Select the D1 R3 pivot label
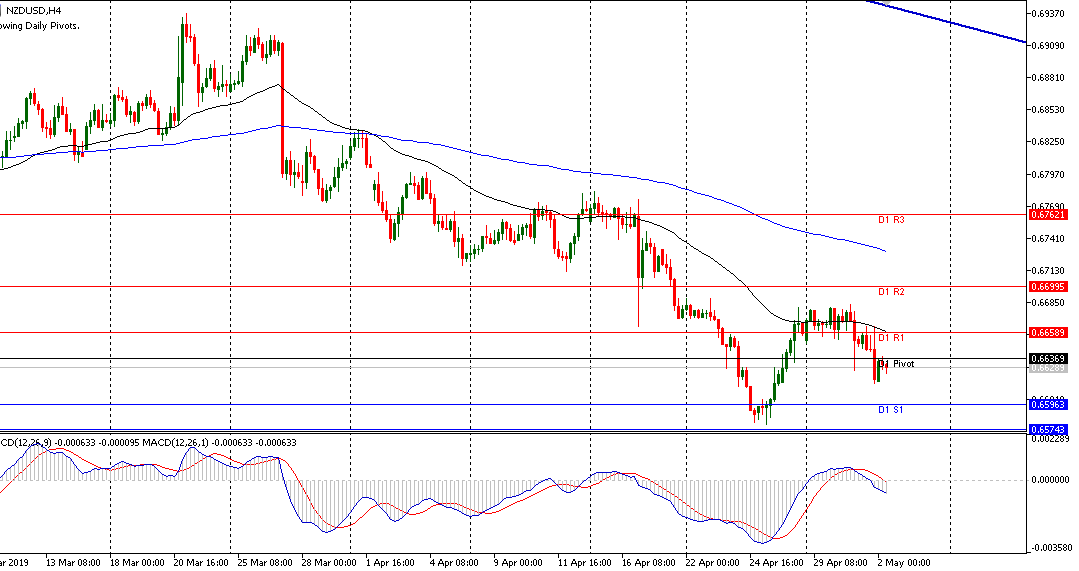Viewport: 1079px width, 571px height. coord(891,219)
